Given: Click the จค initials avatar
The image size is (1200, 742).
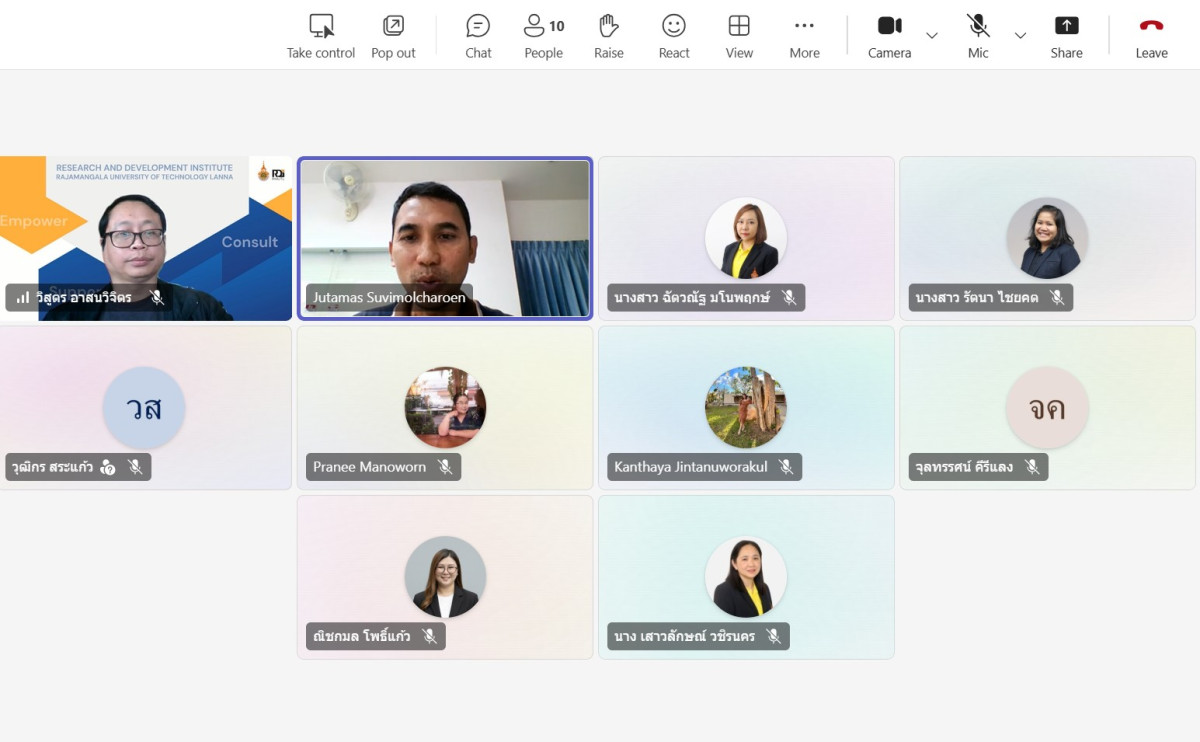Looking at the screenshot, I should [x=1047, y=407].
